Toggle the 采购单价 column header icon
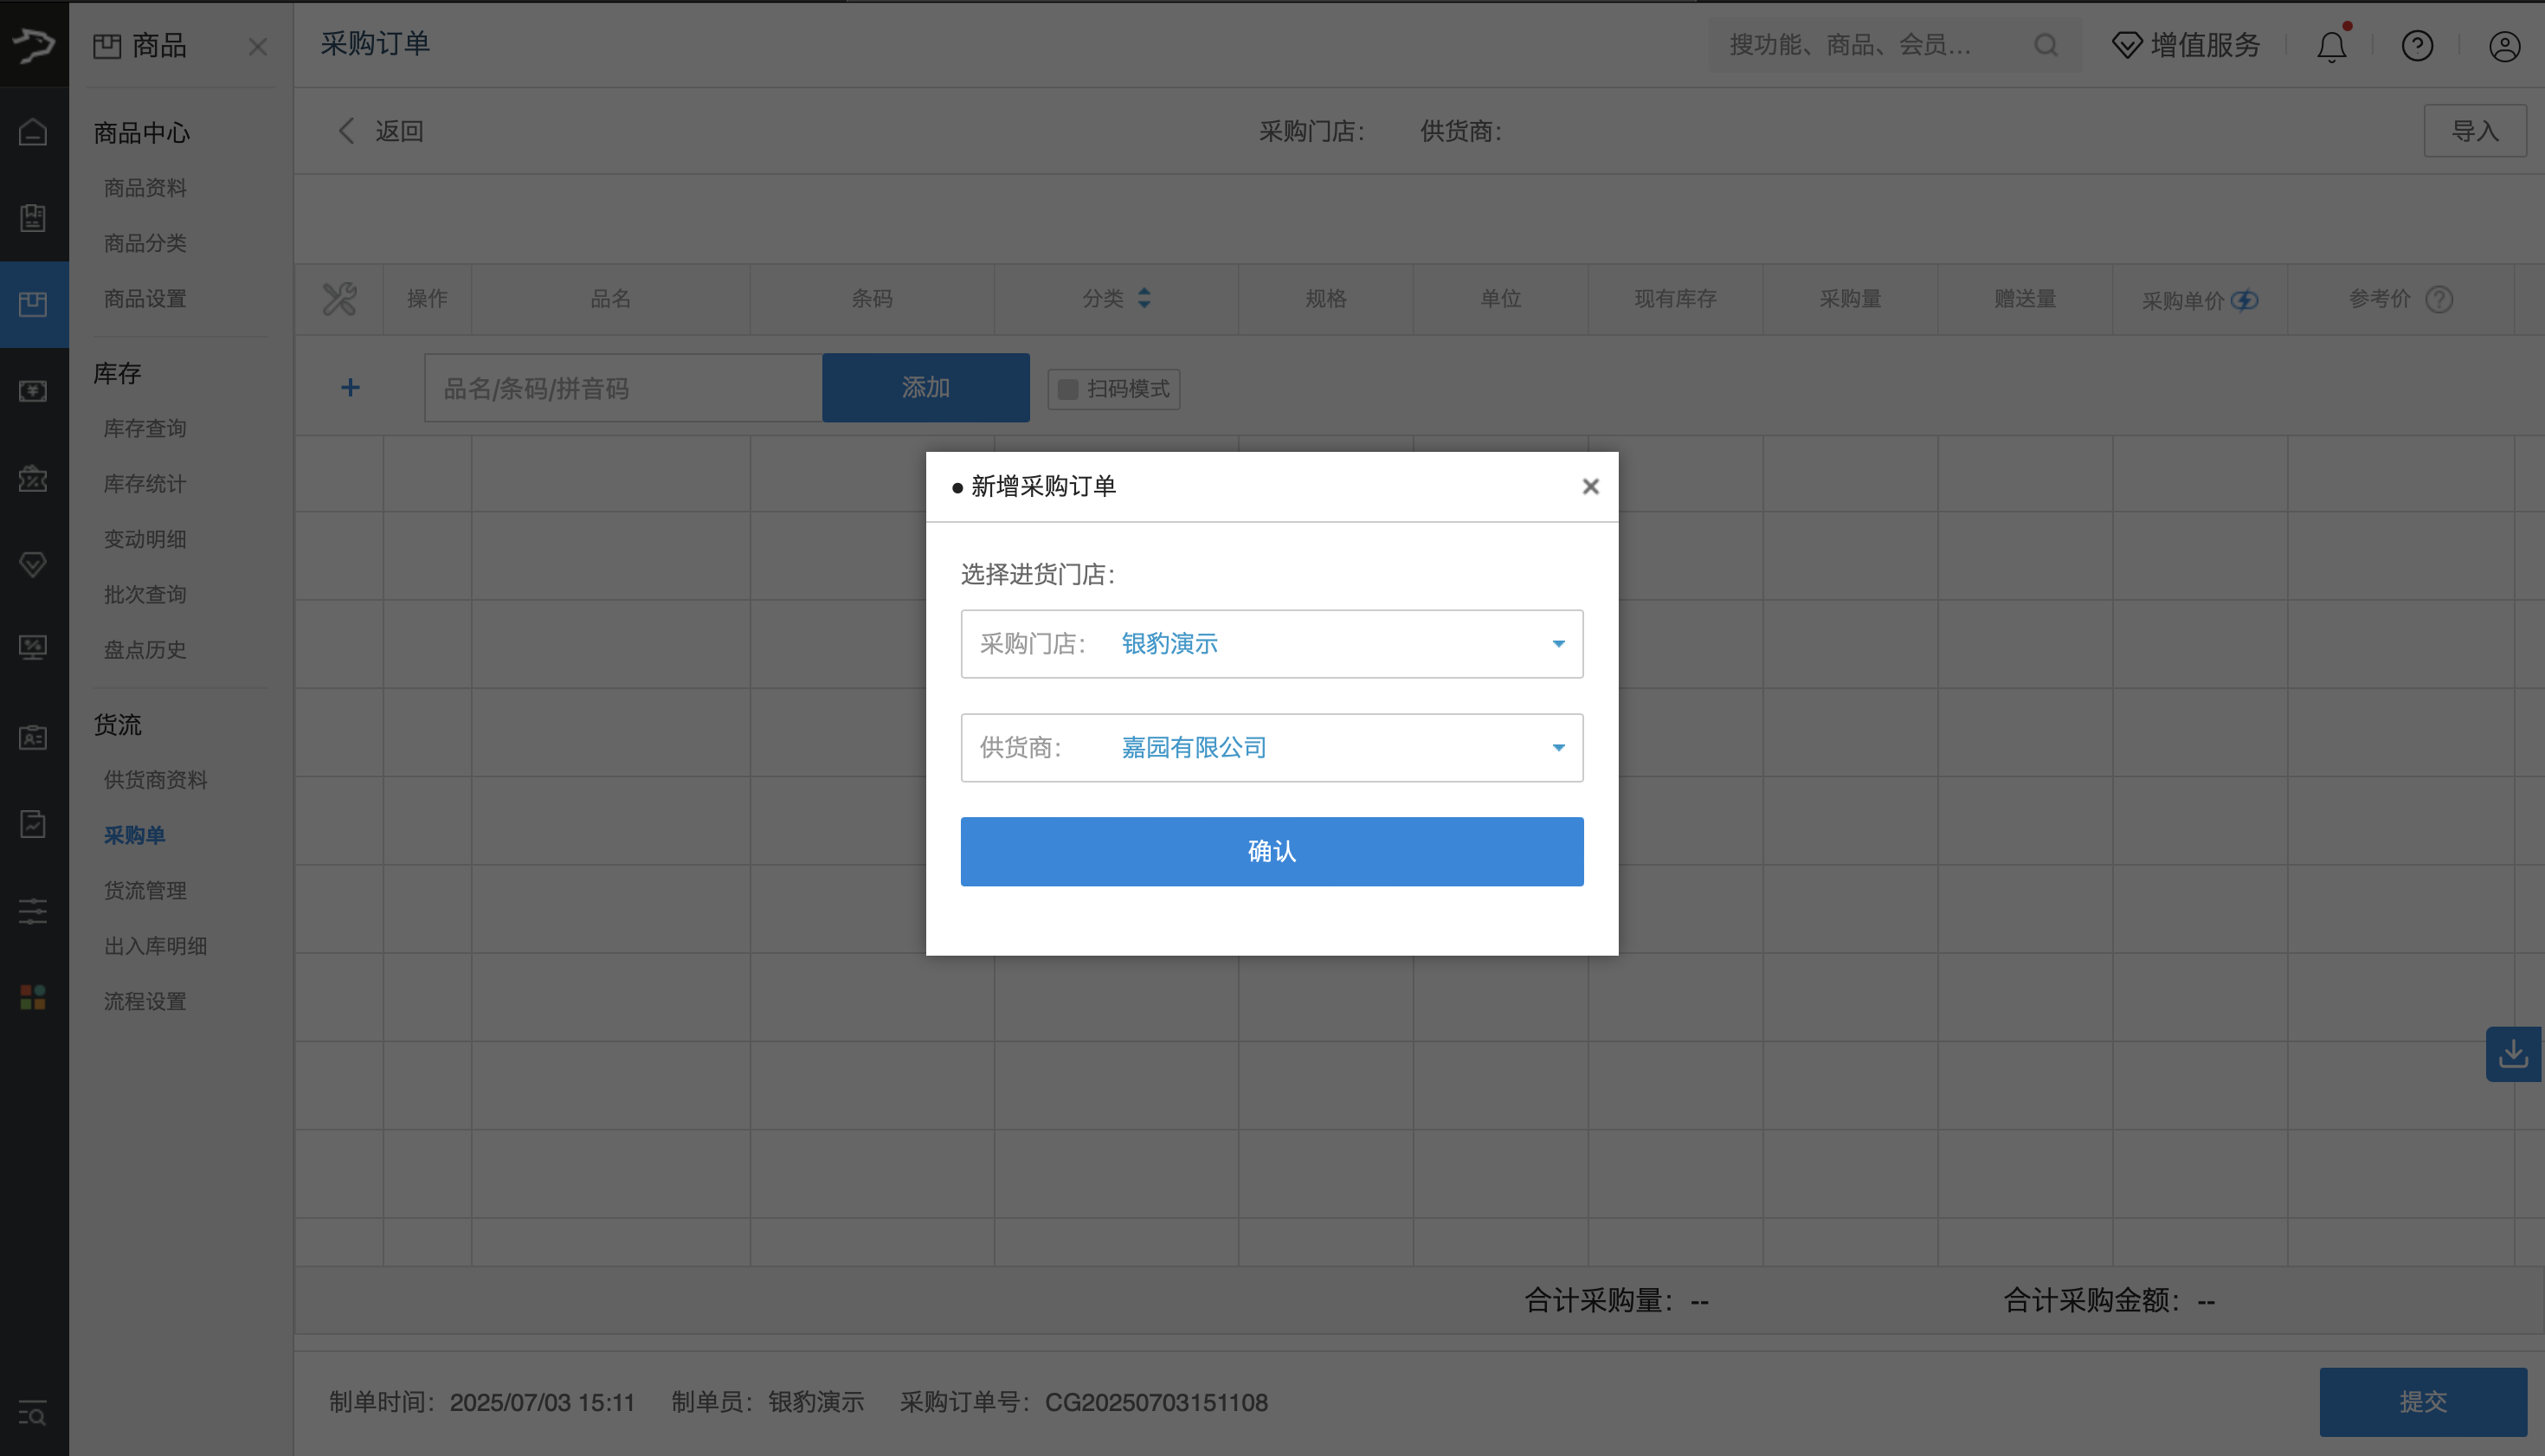The width and height of the screenshot is (2545, 1456). [x=2245, y=300]
